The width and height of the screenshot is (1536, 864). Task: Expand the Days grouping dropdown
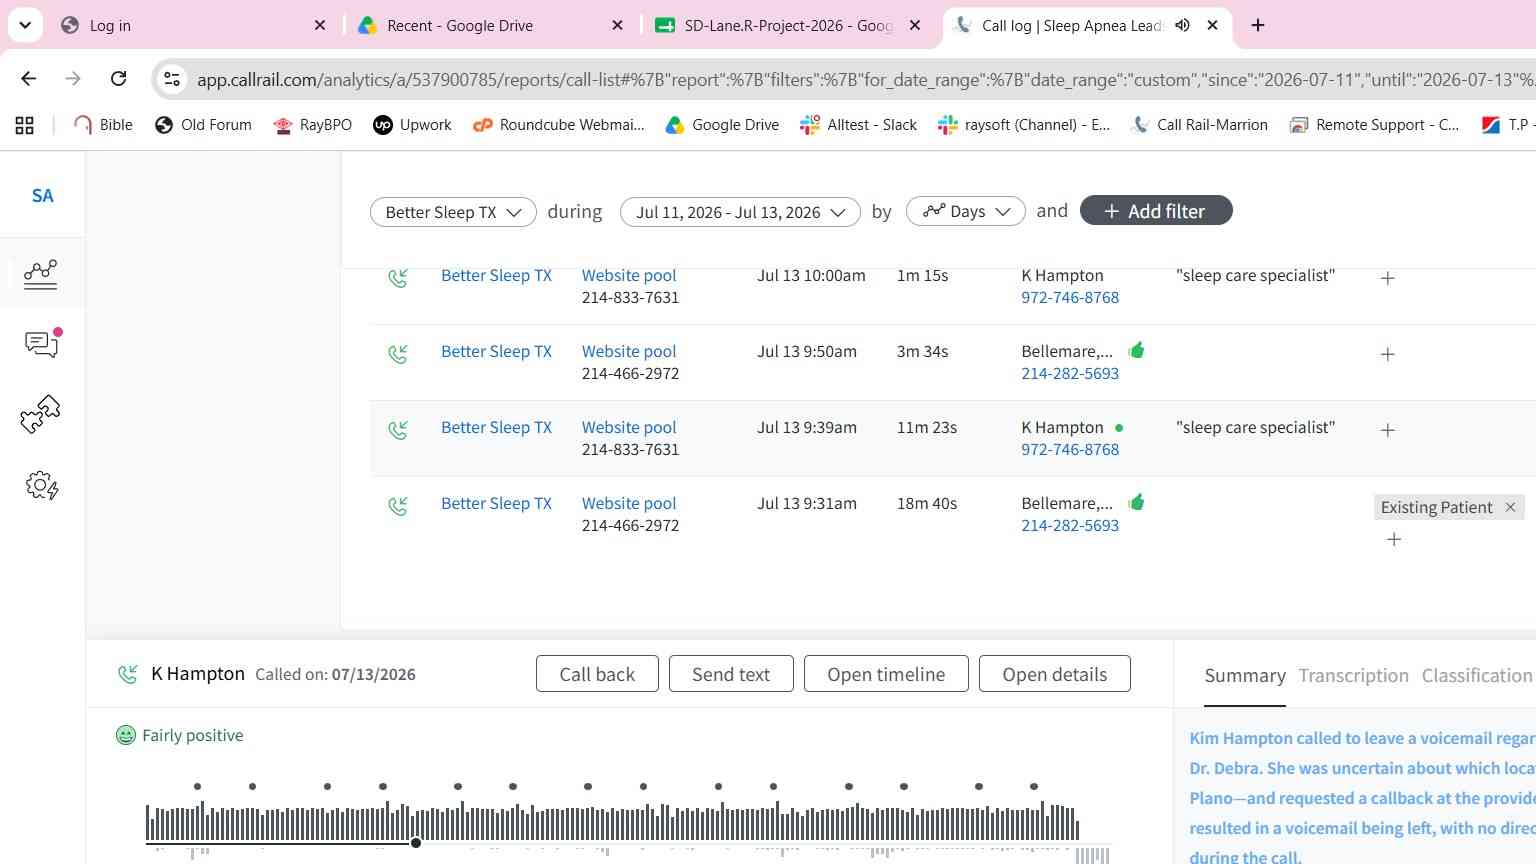coord(965,211)
